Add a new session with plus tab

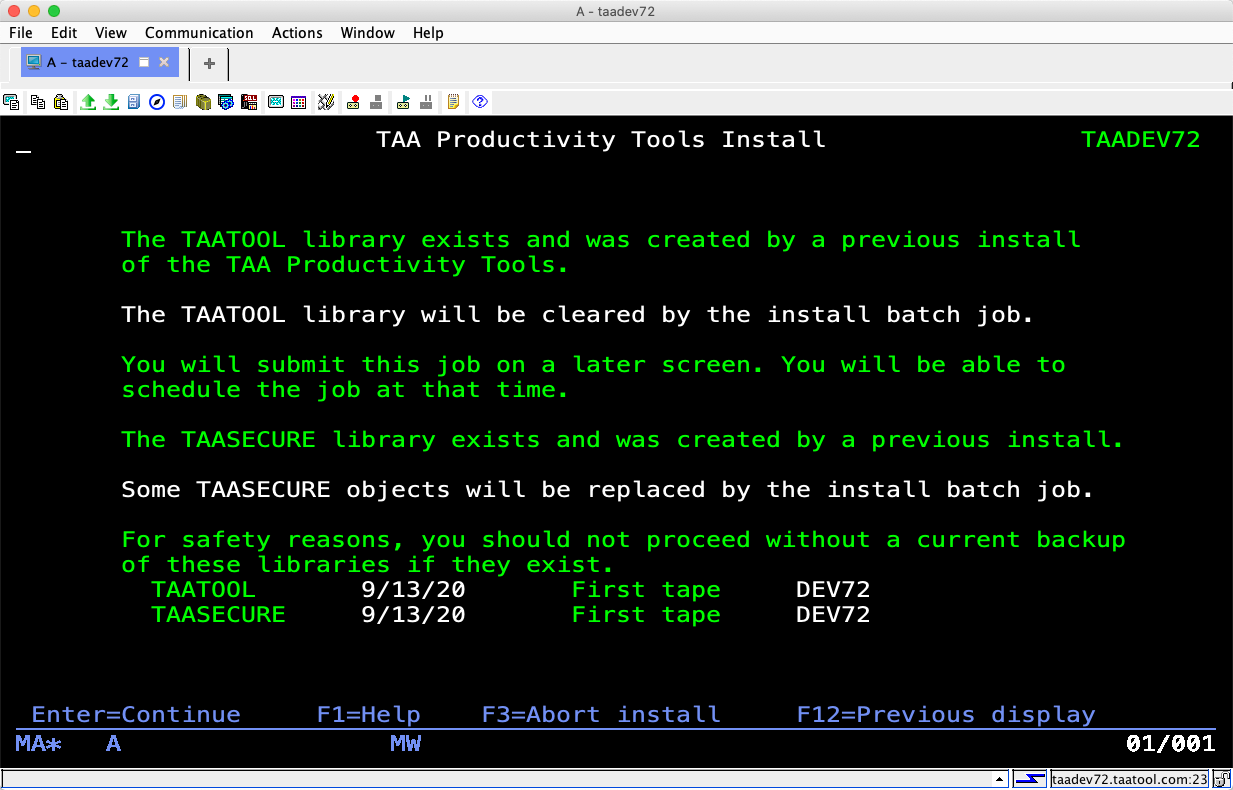[x=209, y=63]
